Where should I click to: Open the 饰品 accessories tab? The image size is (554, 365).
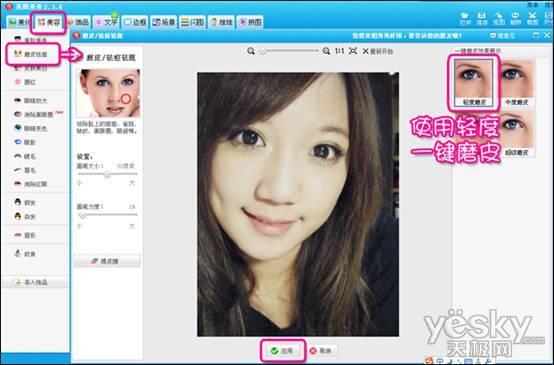[78, 22]
